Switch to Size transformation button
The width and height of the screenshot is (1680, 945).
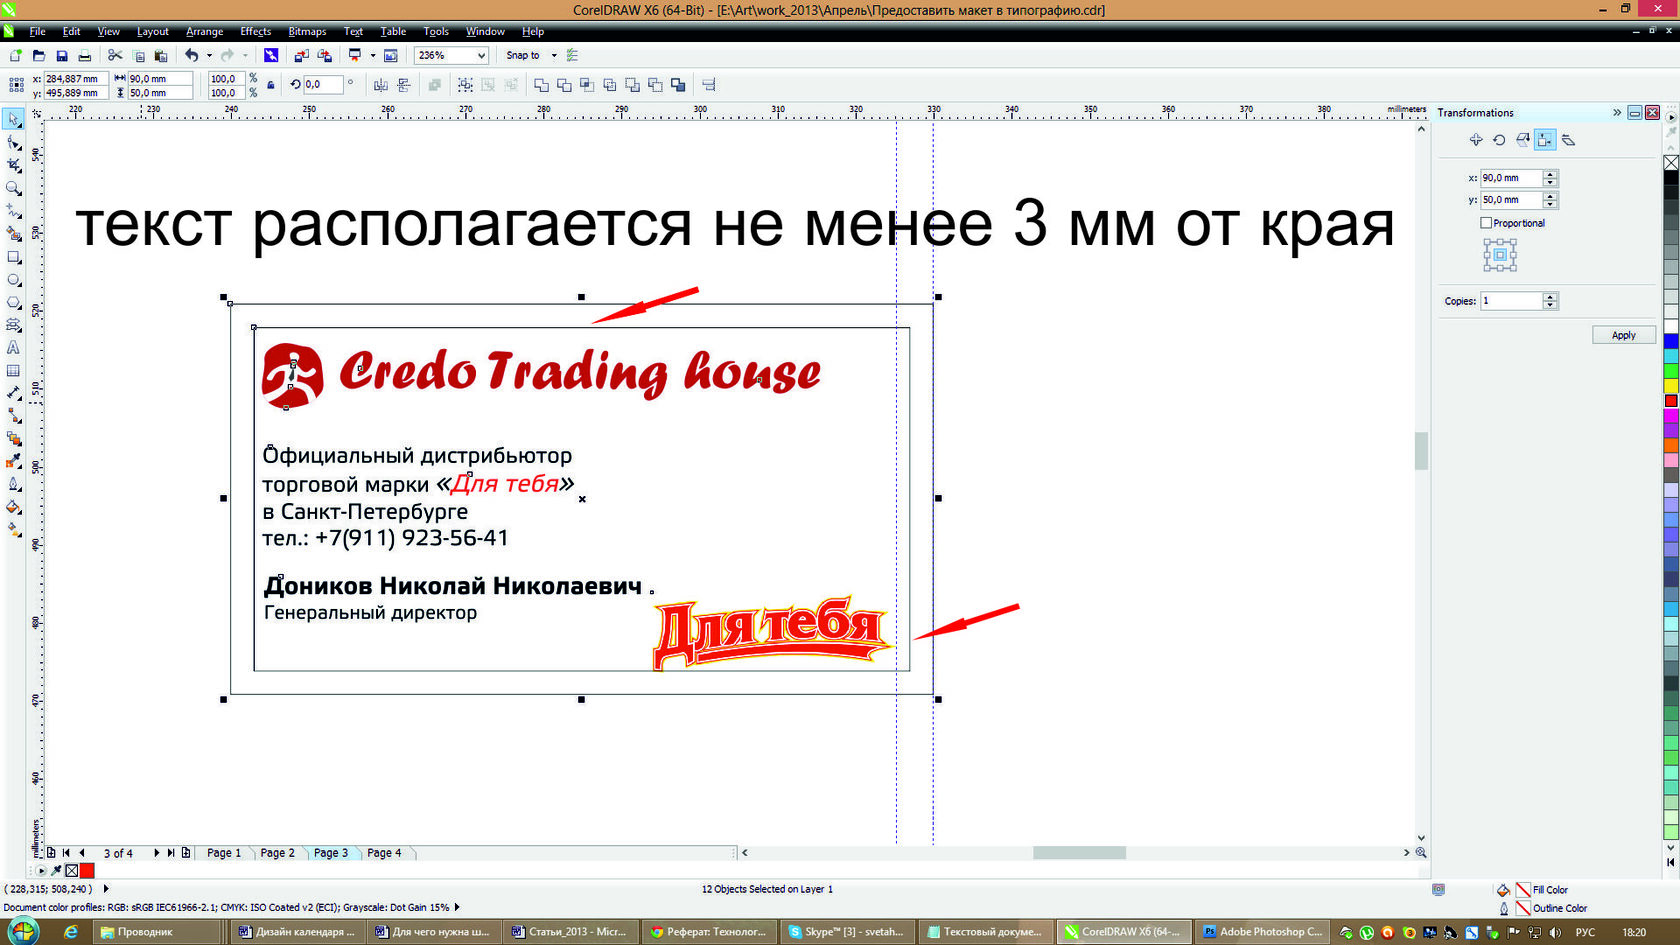(1545, 140)
